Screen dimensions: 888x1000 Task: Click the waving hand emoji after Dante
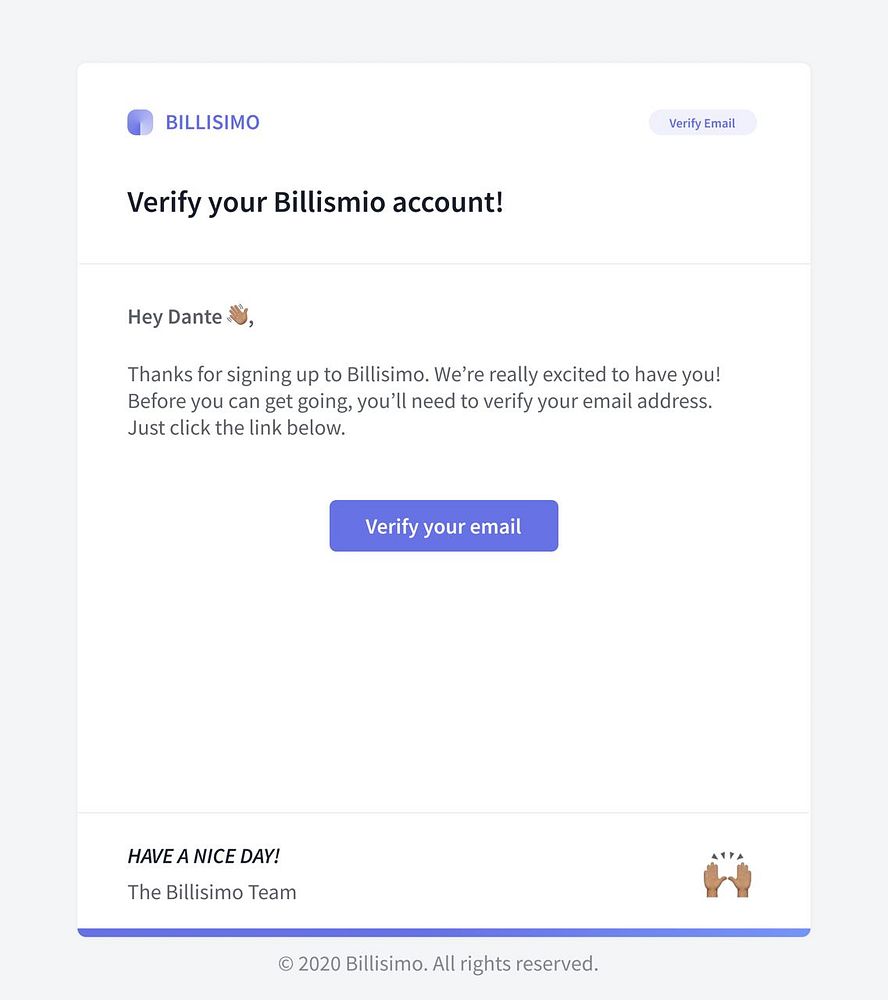238,314
